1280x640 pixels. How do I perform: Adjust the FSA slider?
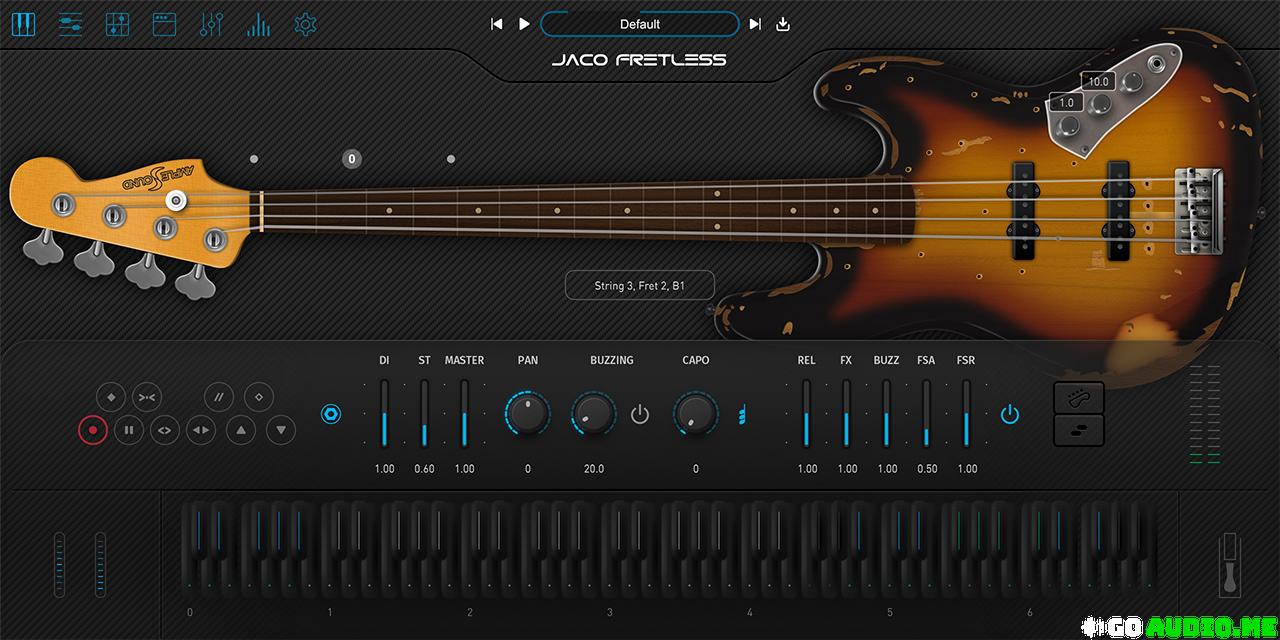tap(926, 413)
